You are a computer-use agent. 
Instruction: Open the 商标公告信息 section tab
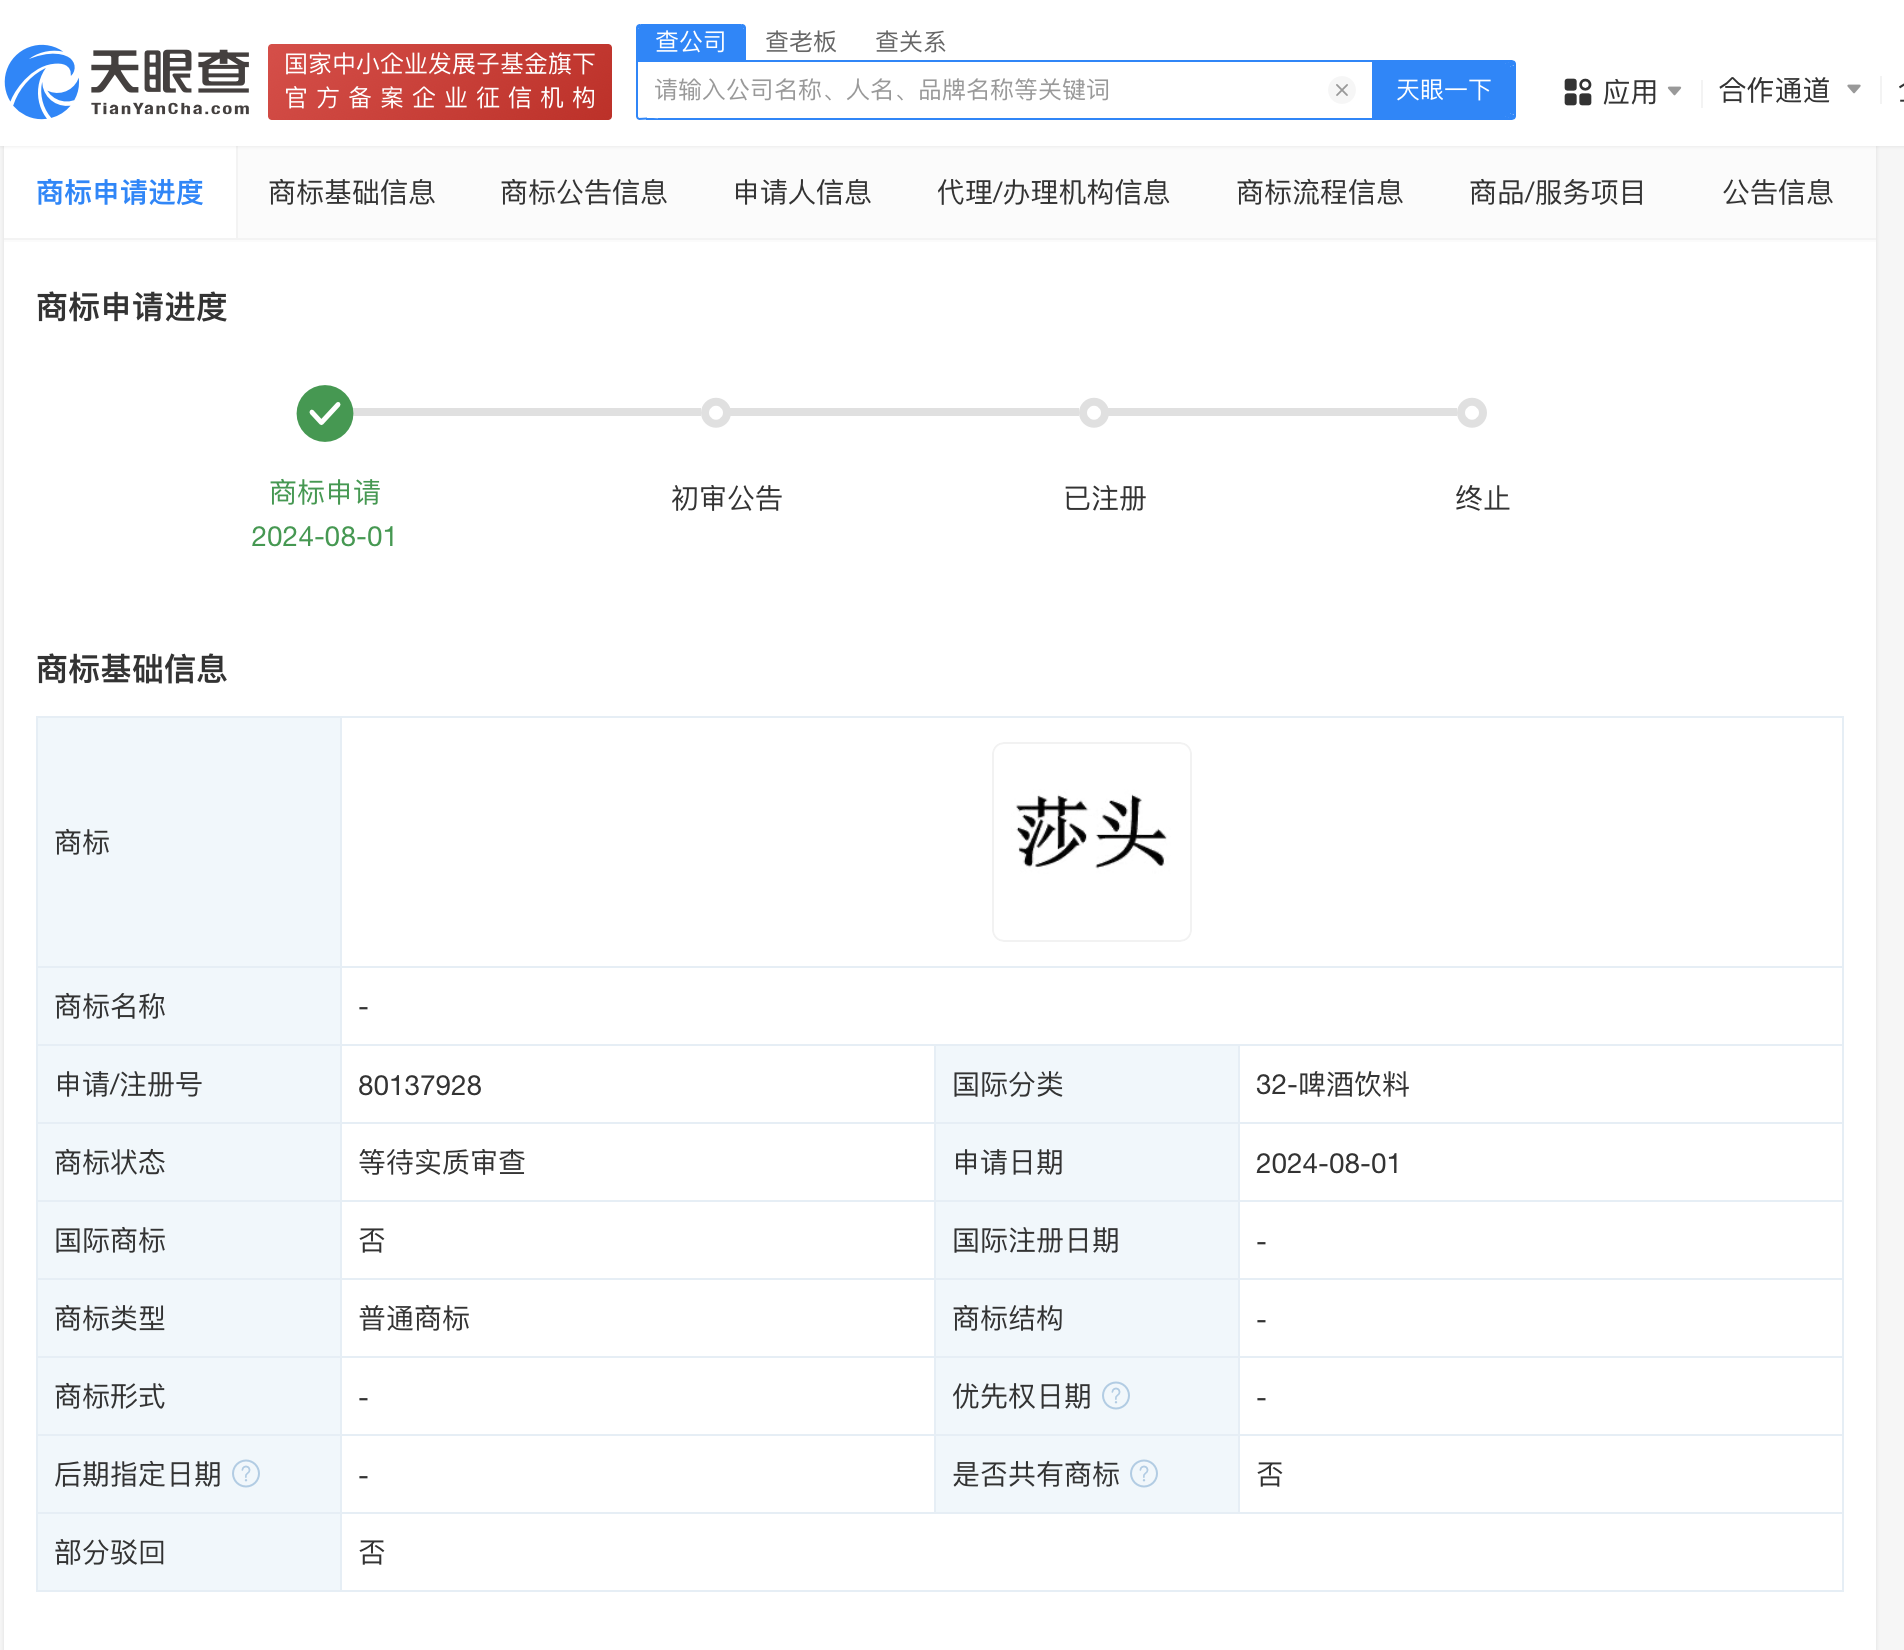584,192
